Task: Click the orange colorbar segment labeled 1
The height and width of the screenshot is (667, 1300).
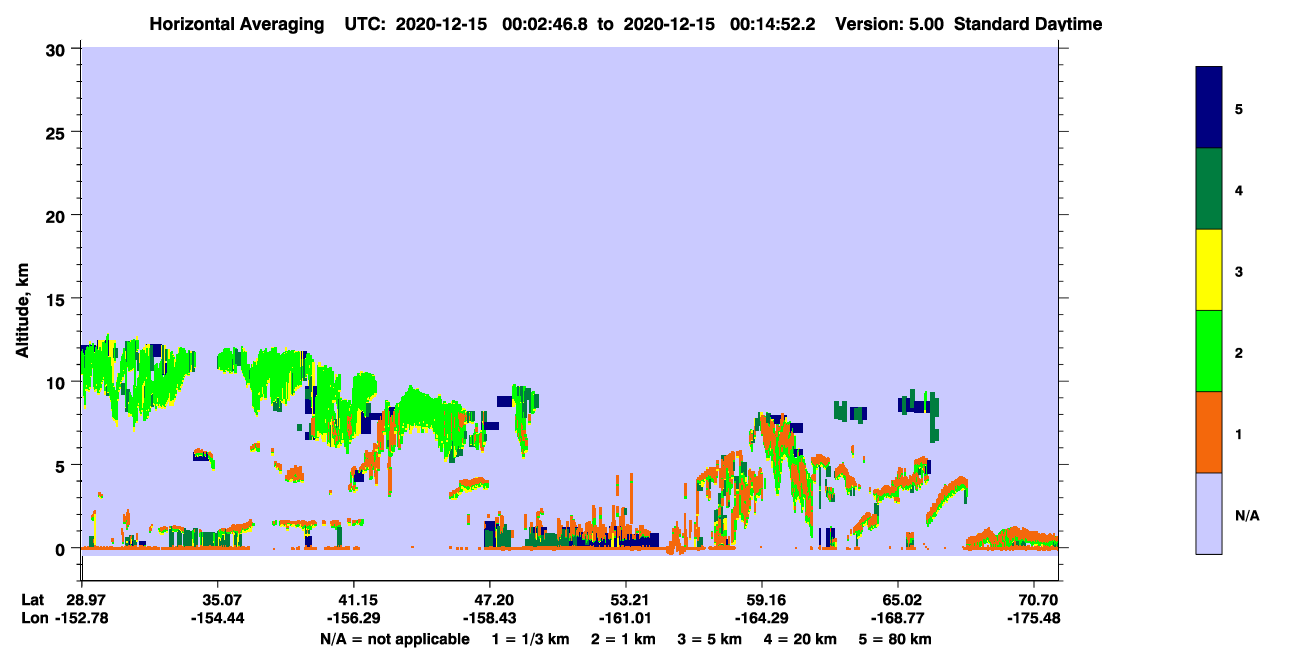Action: pyautogui.click(x=1209, y=432)
